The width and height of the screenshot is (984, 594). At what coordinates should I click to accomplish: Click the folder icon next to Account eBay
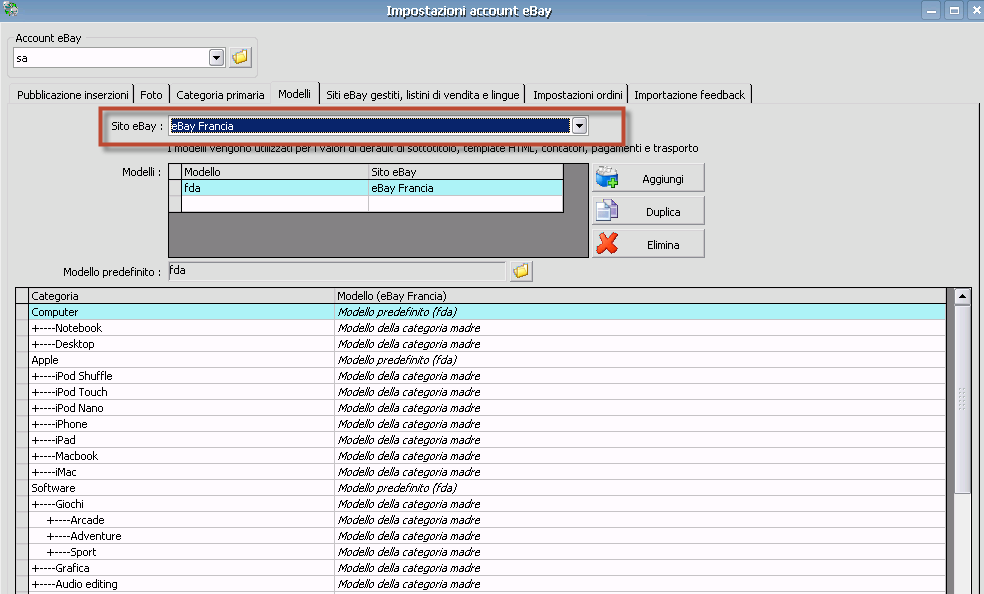click(x=240, y=58)
